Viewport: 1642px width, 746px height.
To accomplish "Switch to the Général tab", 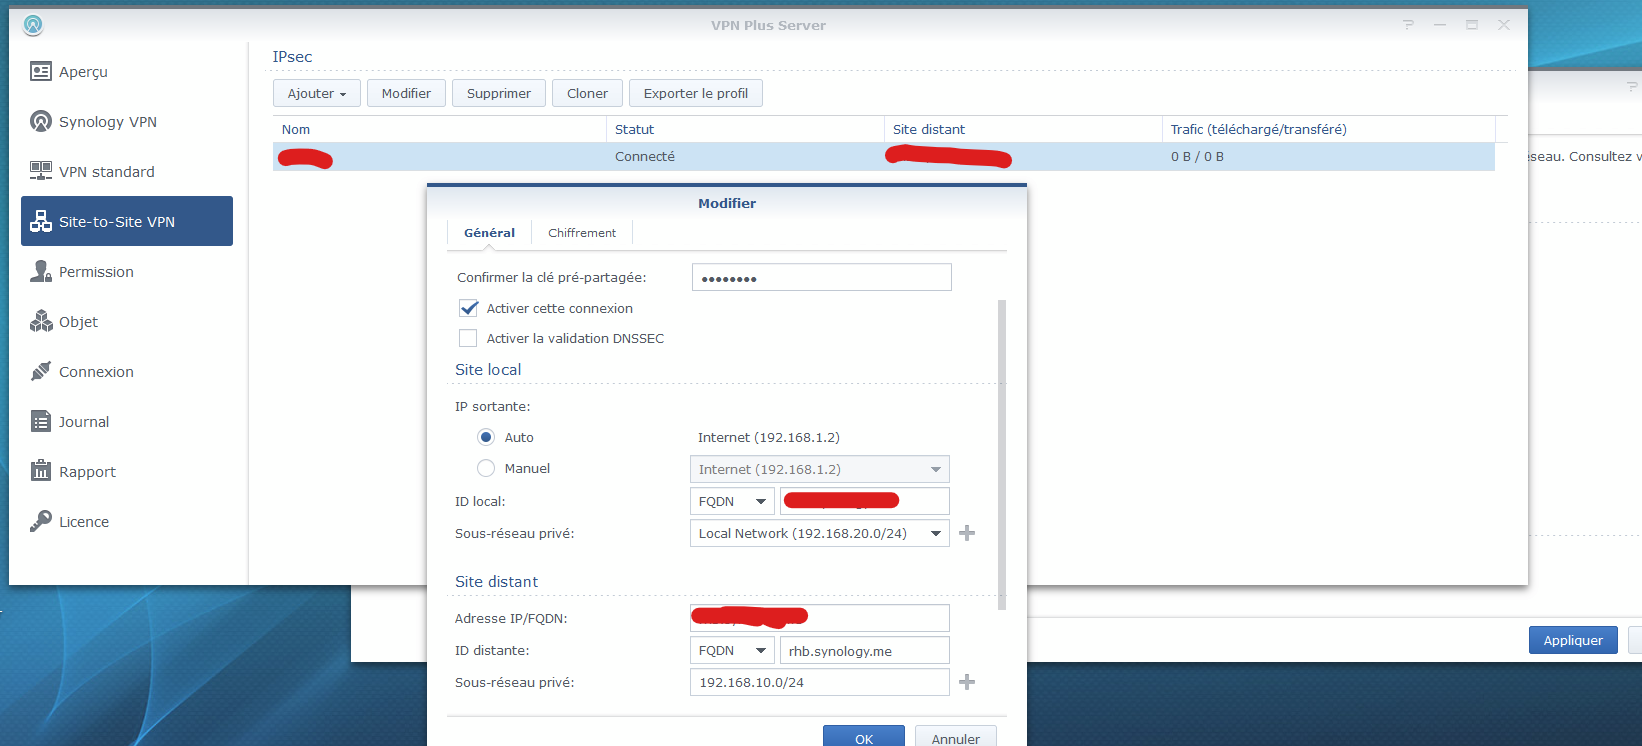I will pyautogui.click(x=489, y=233).
